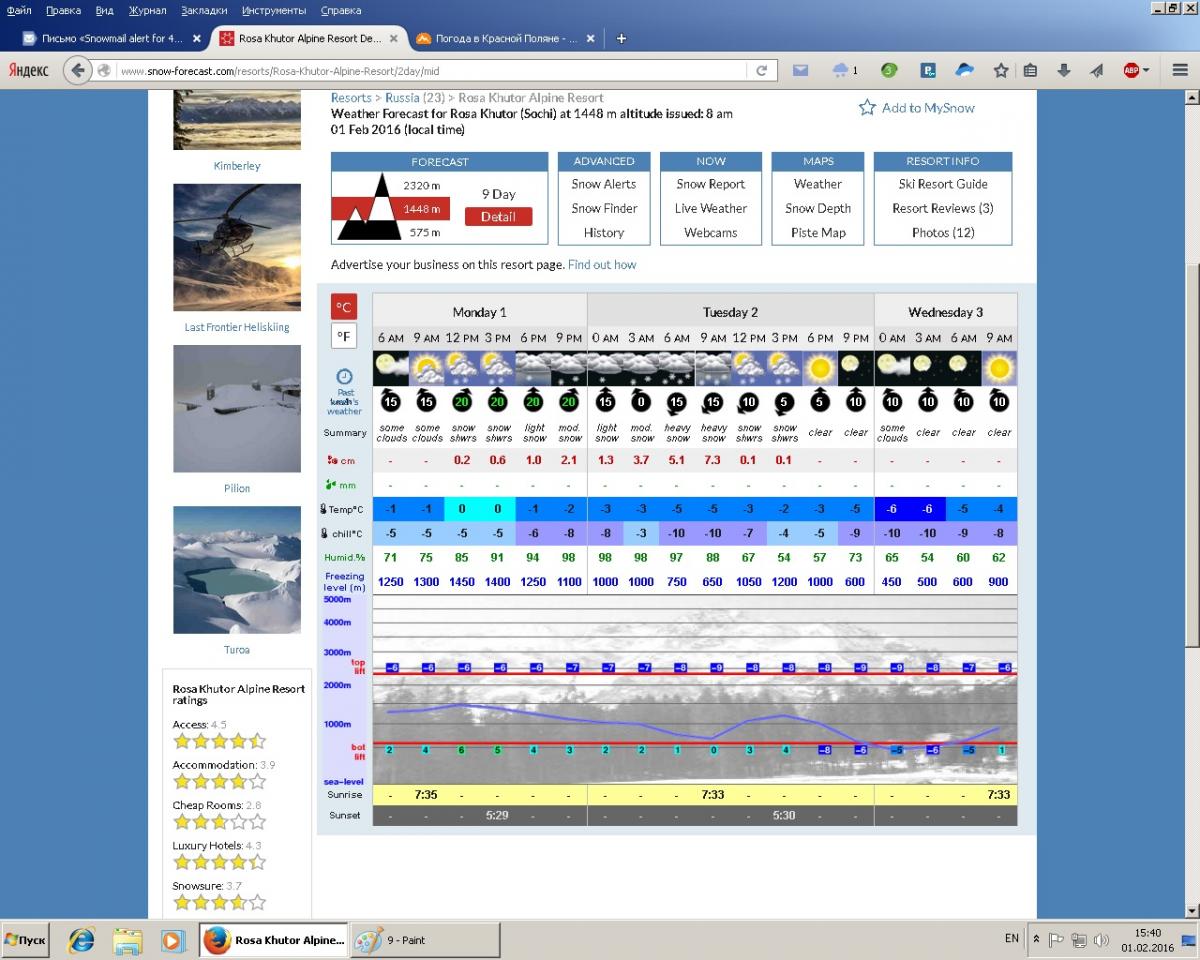This screenshot has height=960, width=1200.
Task: Open the Photos (12) link
Action: [943, 233]
